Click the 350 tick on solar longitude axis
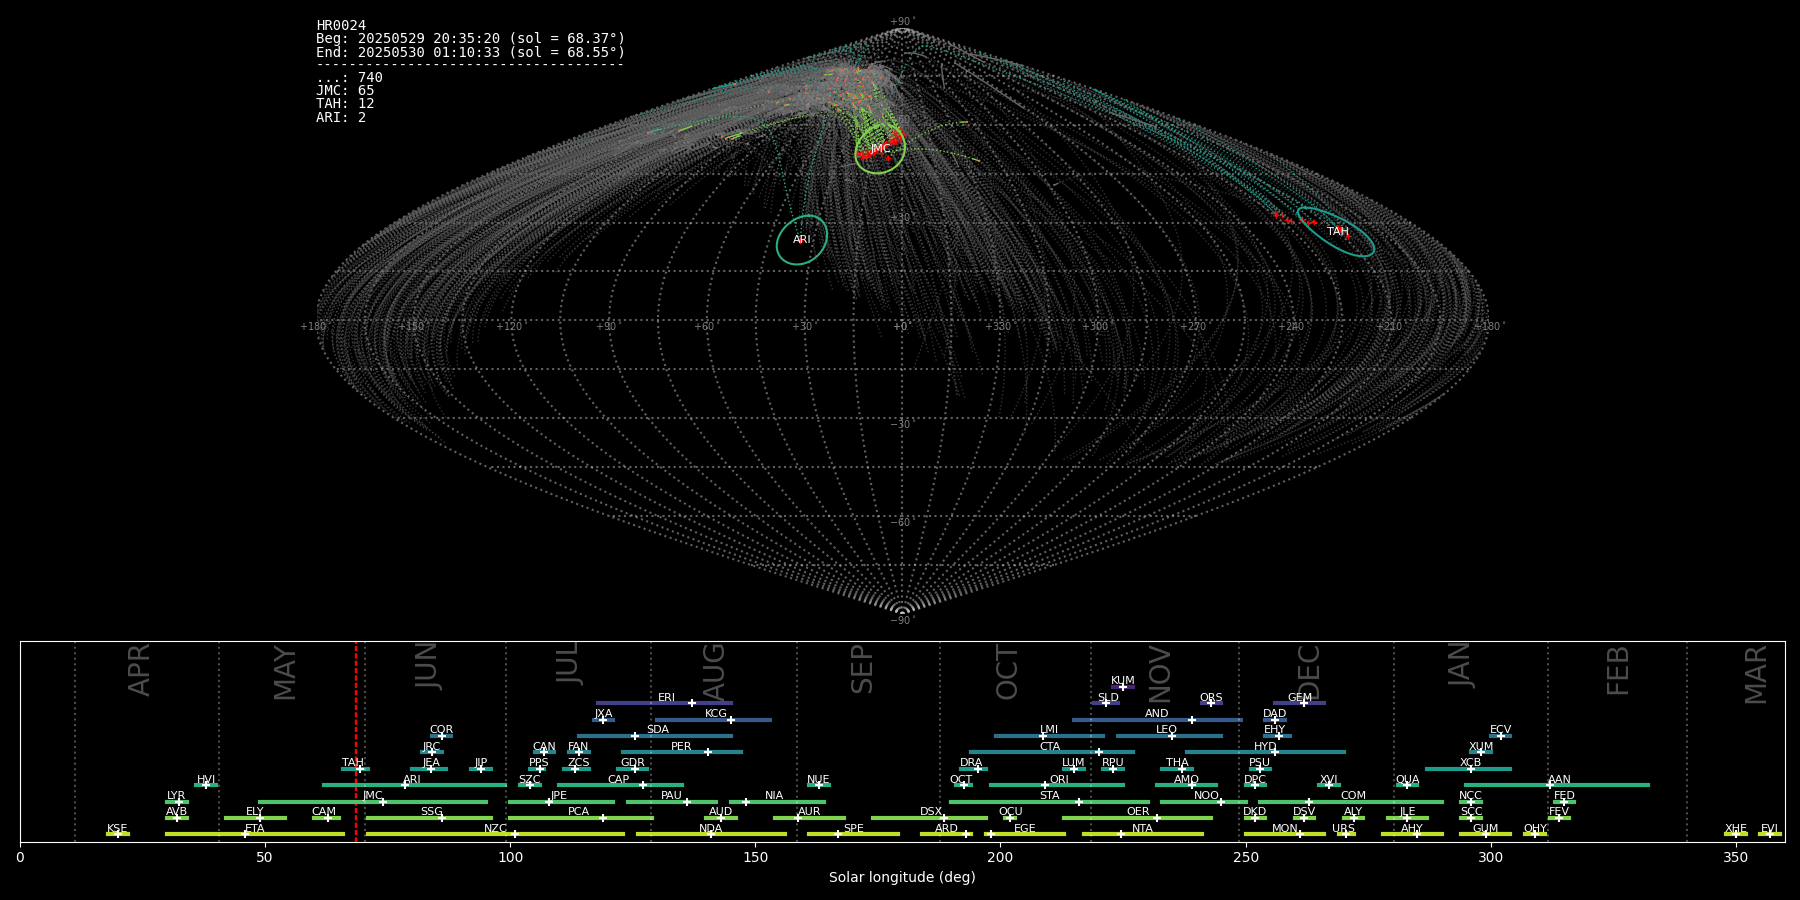The image size is (1800, 900). pyautogui.click(x=1736, y=857)
